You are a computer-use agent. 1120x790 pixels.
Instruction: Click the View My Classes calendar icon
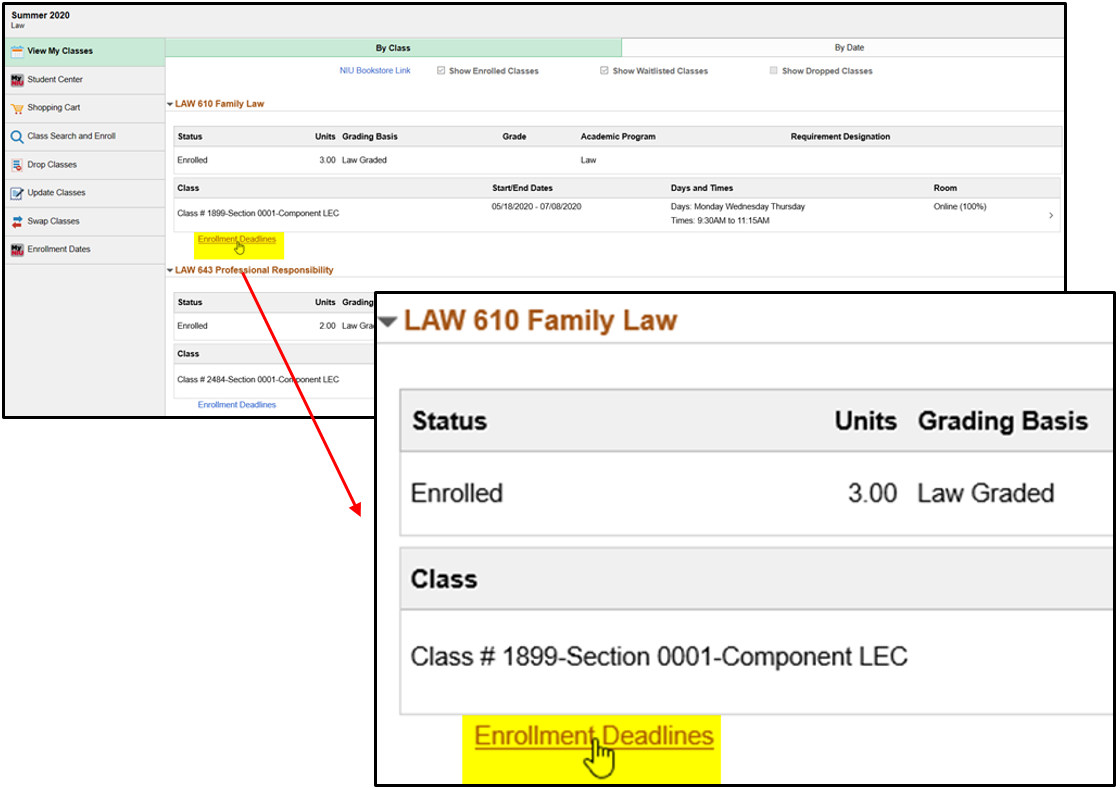17,51
